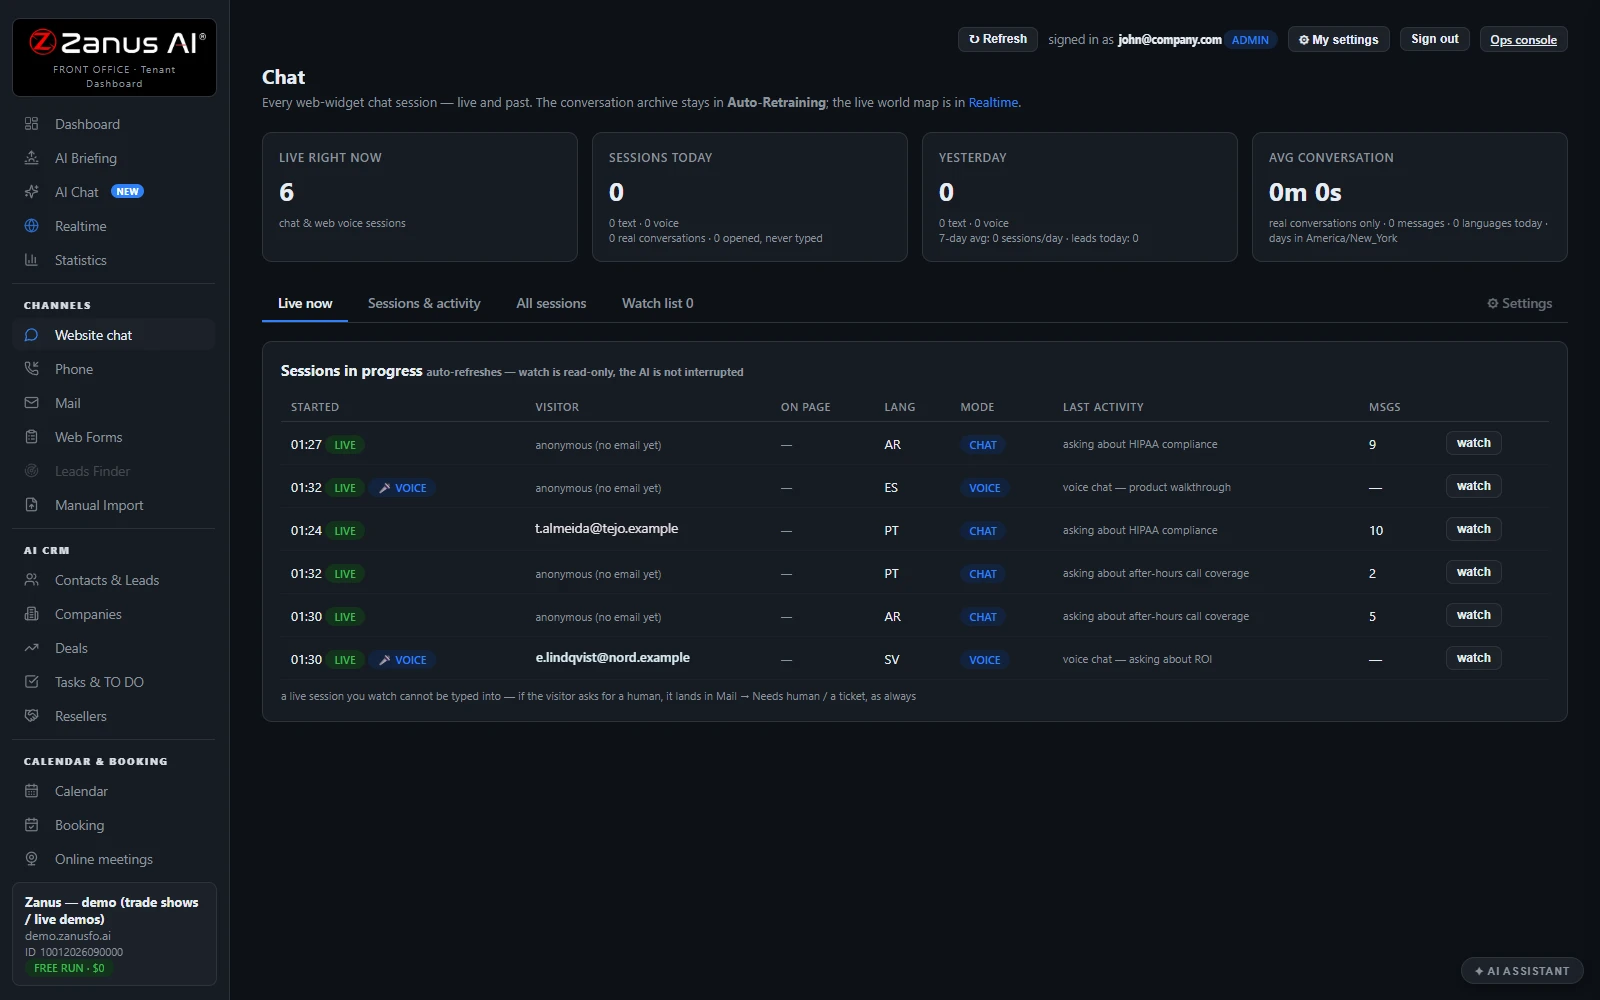Open Sessions & activity tab

click(x=424, y=303)
